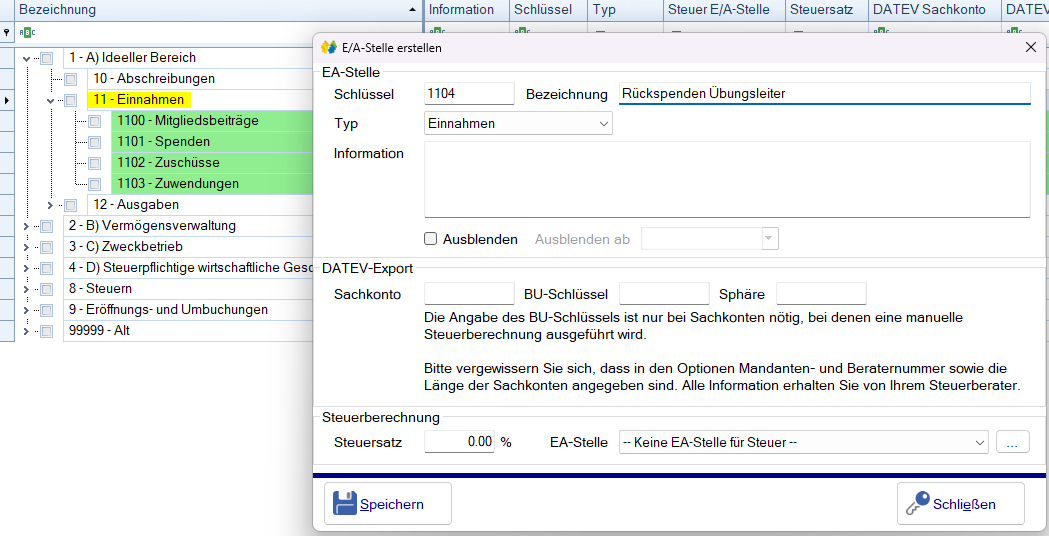
Task: Click the sort arrow in Bezeichnung header
Action: [413, 10]
